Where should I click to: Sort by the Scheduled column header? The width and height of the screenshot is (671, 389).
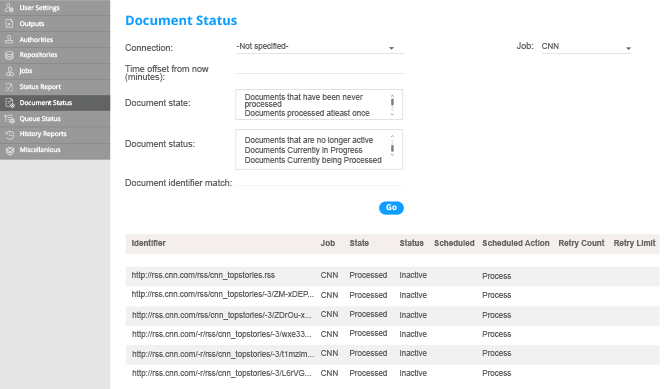[x=454, y=243]
